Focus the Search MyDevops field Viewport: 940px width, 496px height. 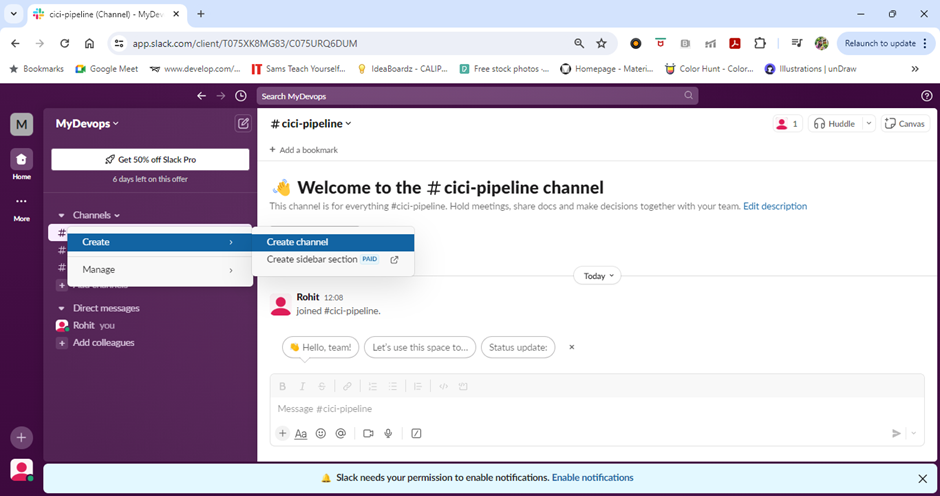tap(477, 96)
